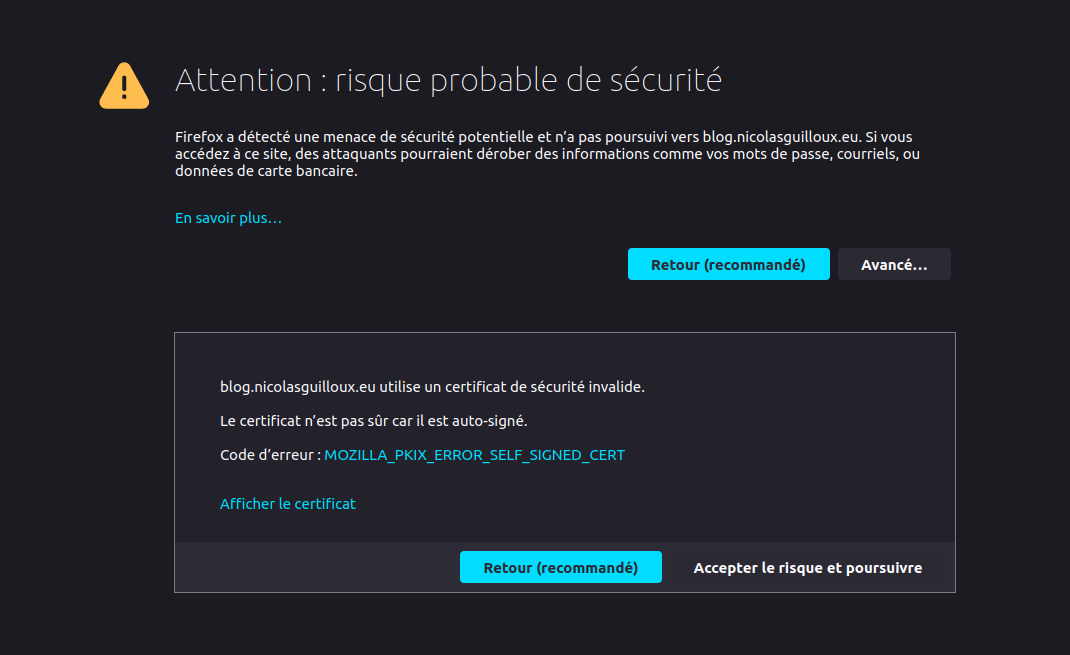This screenshot has width=1070, height=655.
Task: Click the heading "Attention : risque probable de sécurité"
Action: (448, 81)
